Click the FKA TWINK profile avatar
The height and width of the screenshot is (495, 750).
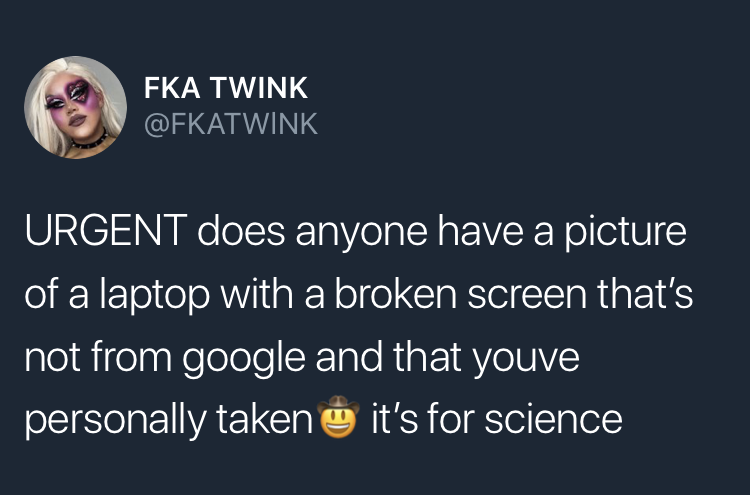tap(76, 107)
